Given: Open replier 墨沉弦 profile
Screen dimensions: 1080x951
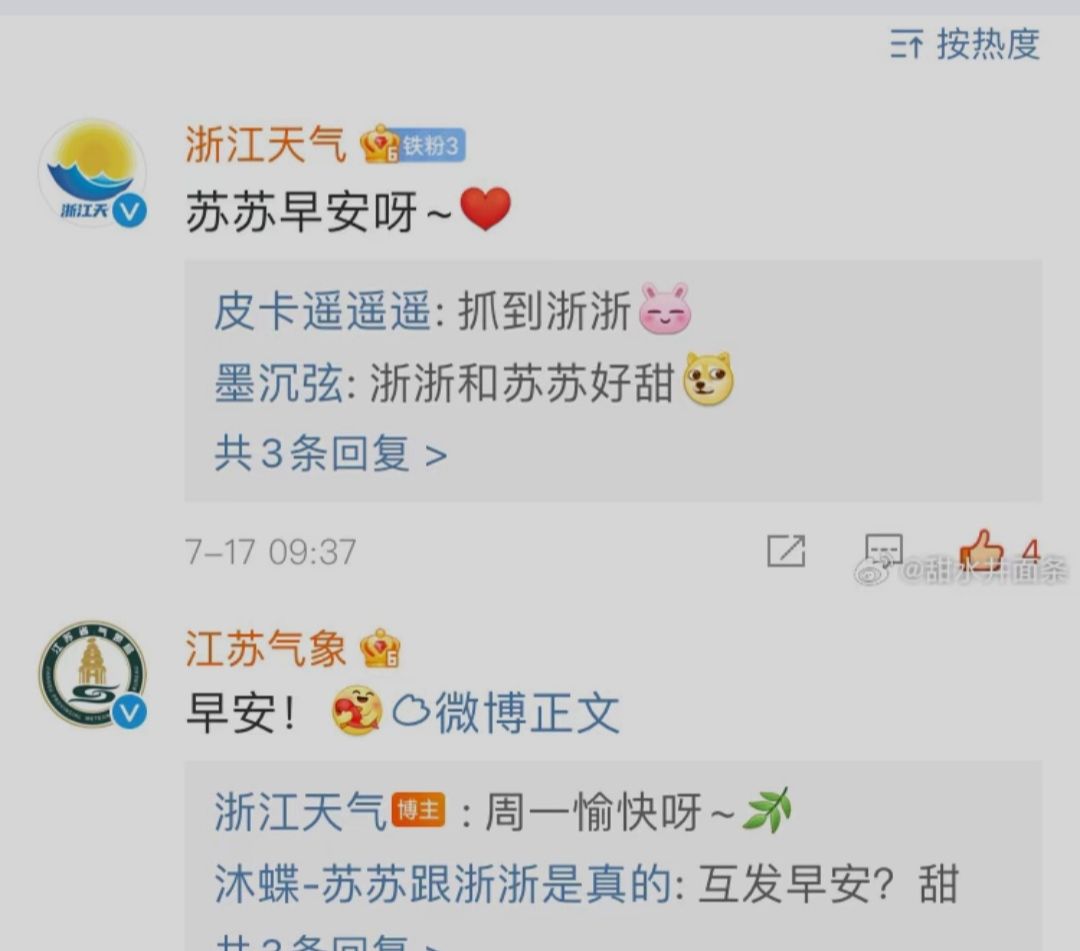Looking at the screenshot, I should coord(279,383).
